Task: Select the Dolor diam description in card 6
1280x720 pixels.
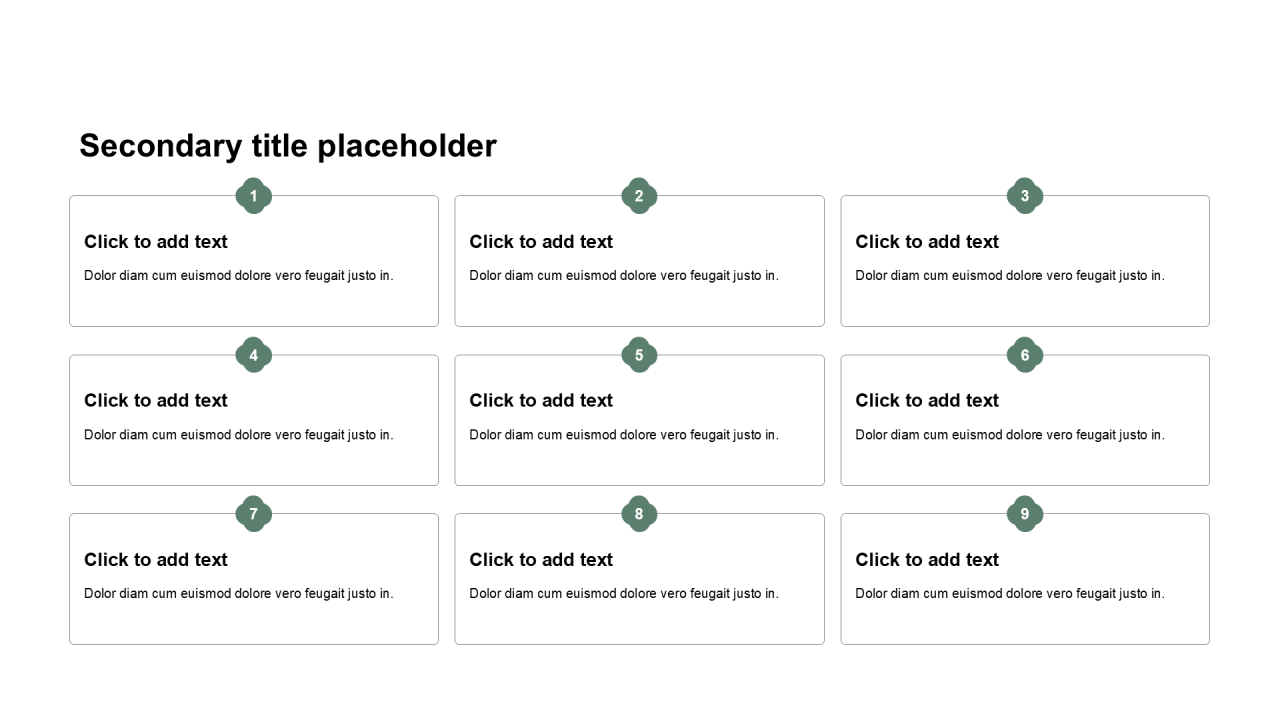Action: [1010, 435]
